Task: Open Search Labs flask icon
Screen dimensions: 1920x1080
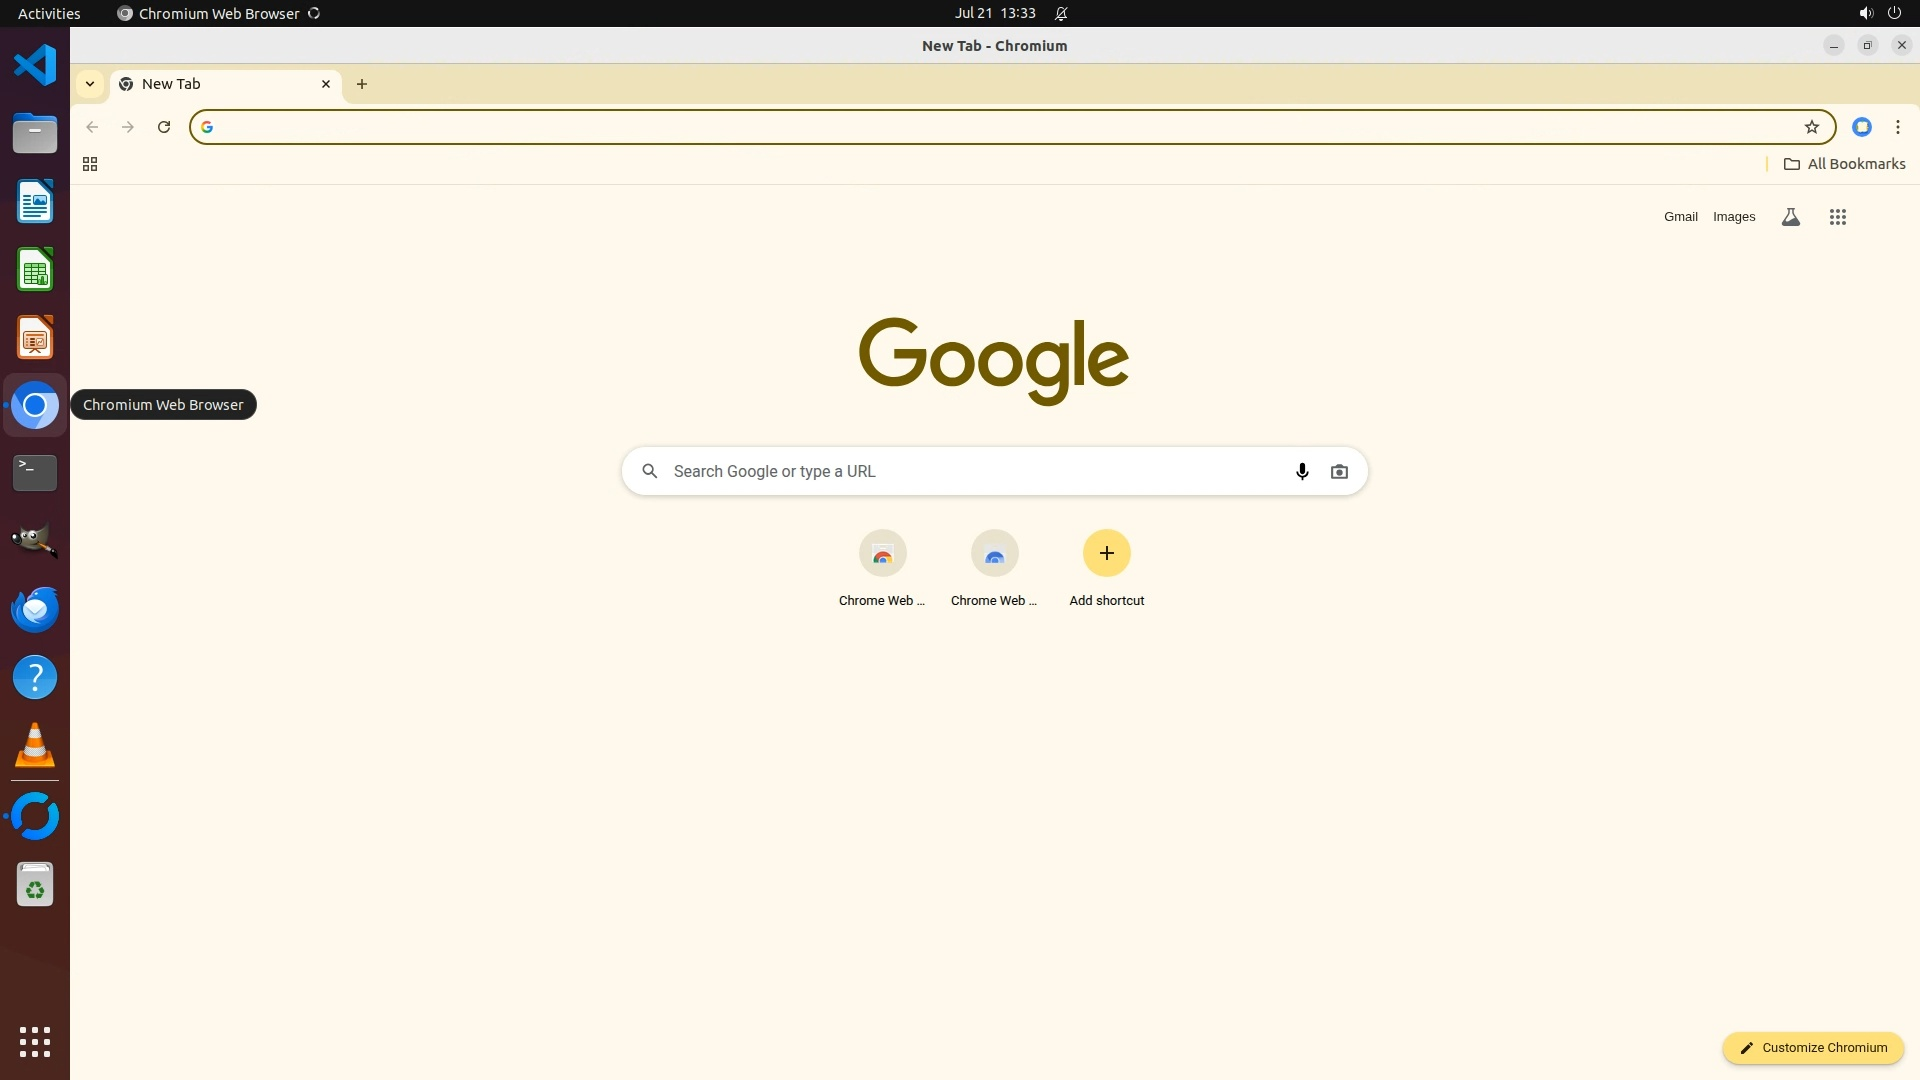Action: pos(1790,217)
